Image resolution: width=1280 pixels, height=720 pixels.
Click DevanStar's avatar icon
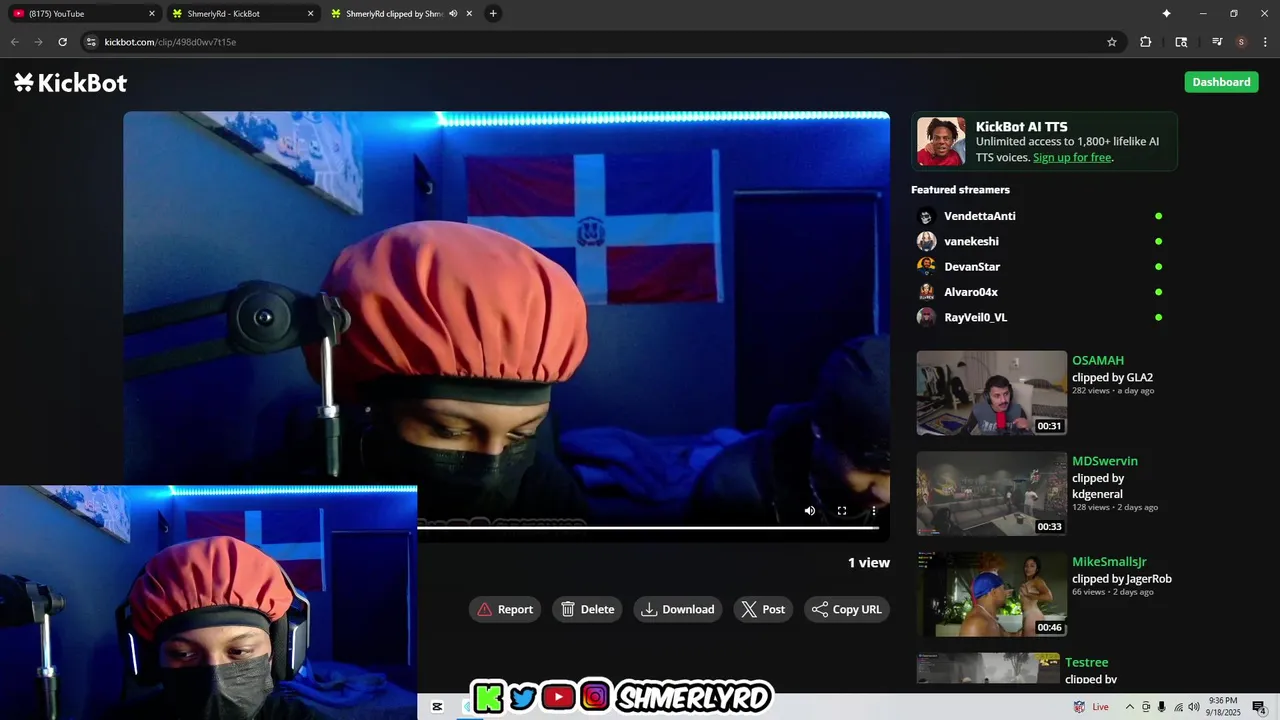(x=927, y=267)
